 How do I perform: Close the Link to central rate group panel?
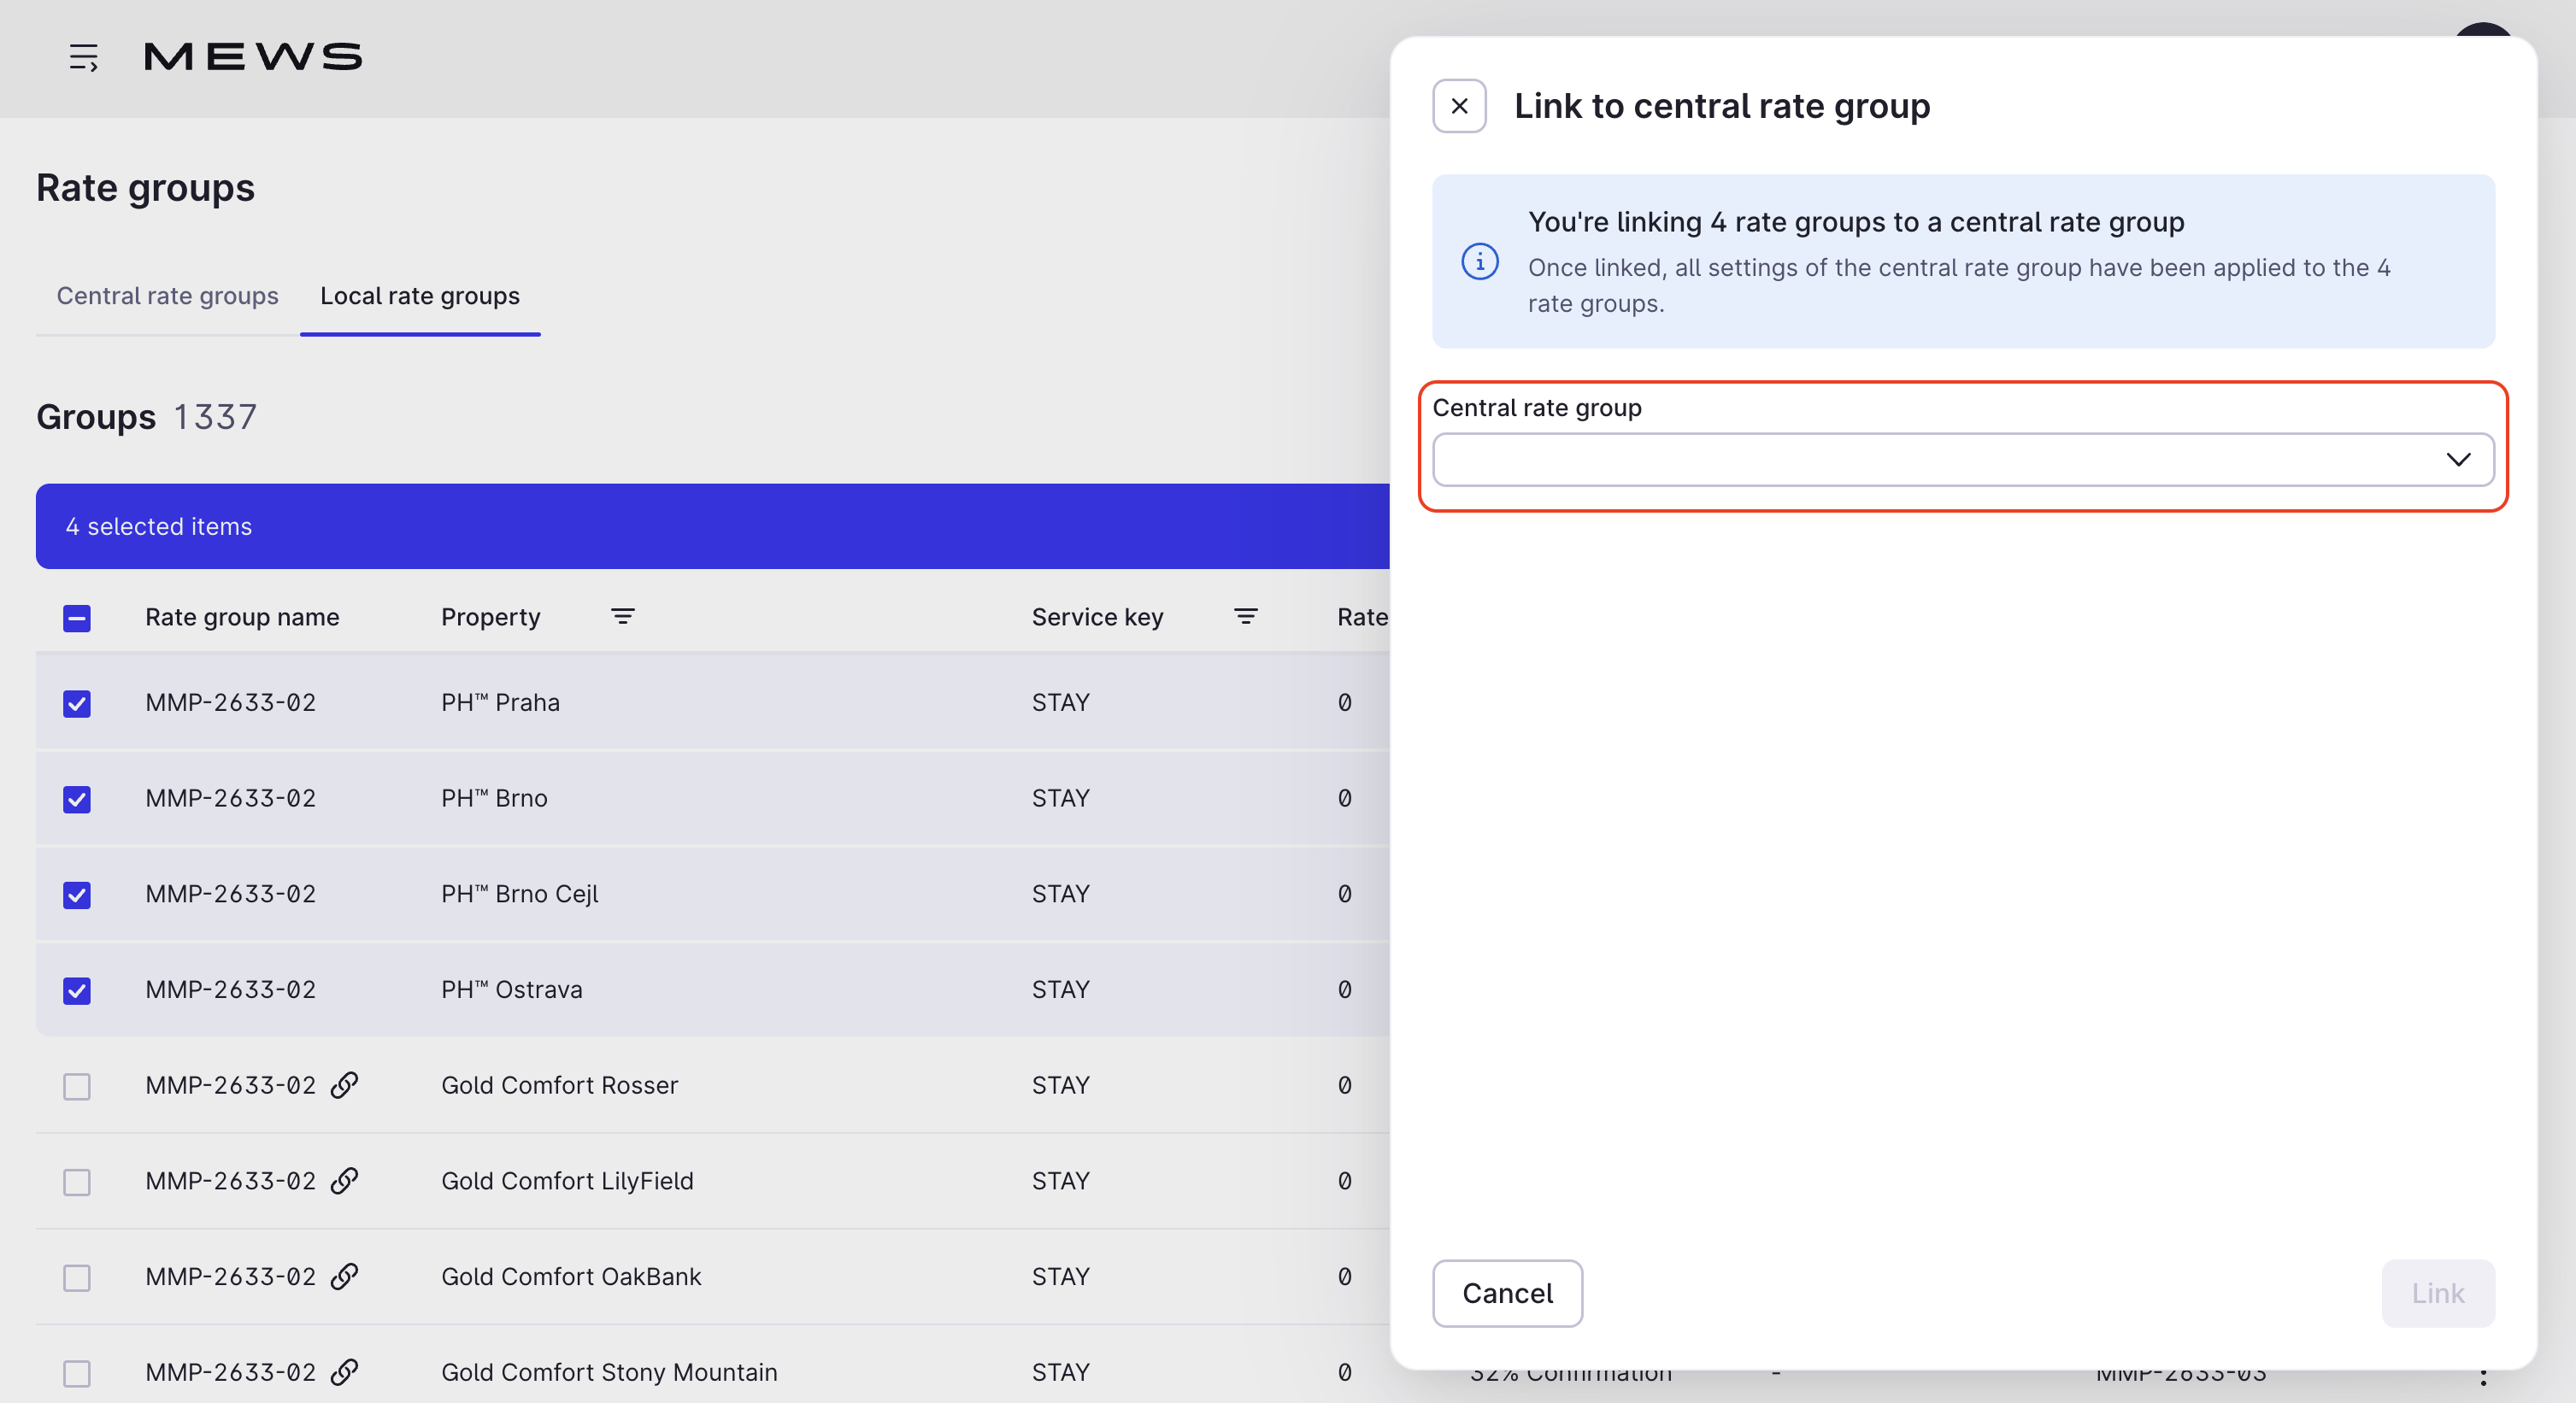(1459, 106)
